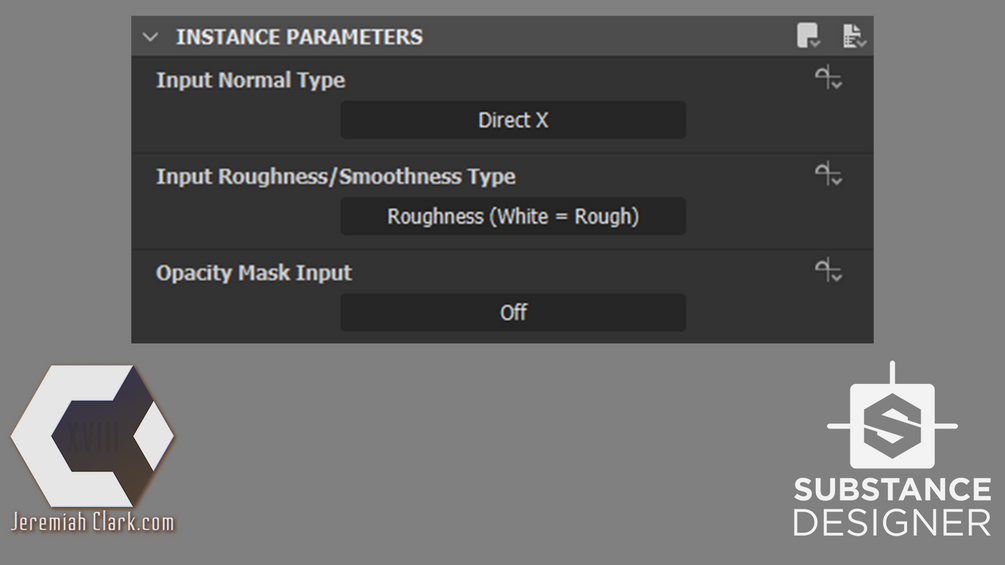The image size is (1005, 565).
Task: Open the Jeremiah Clark.com link text
Action: pyautogui.click(x=92, y=522)
